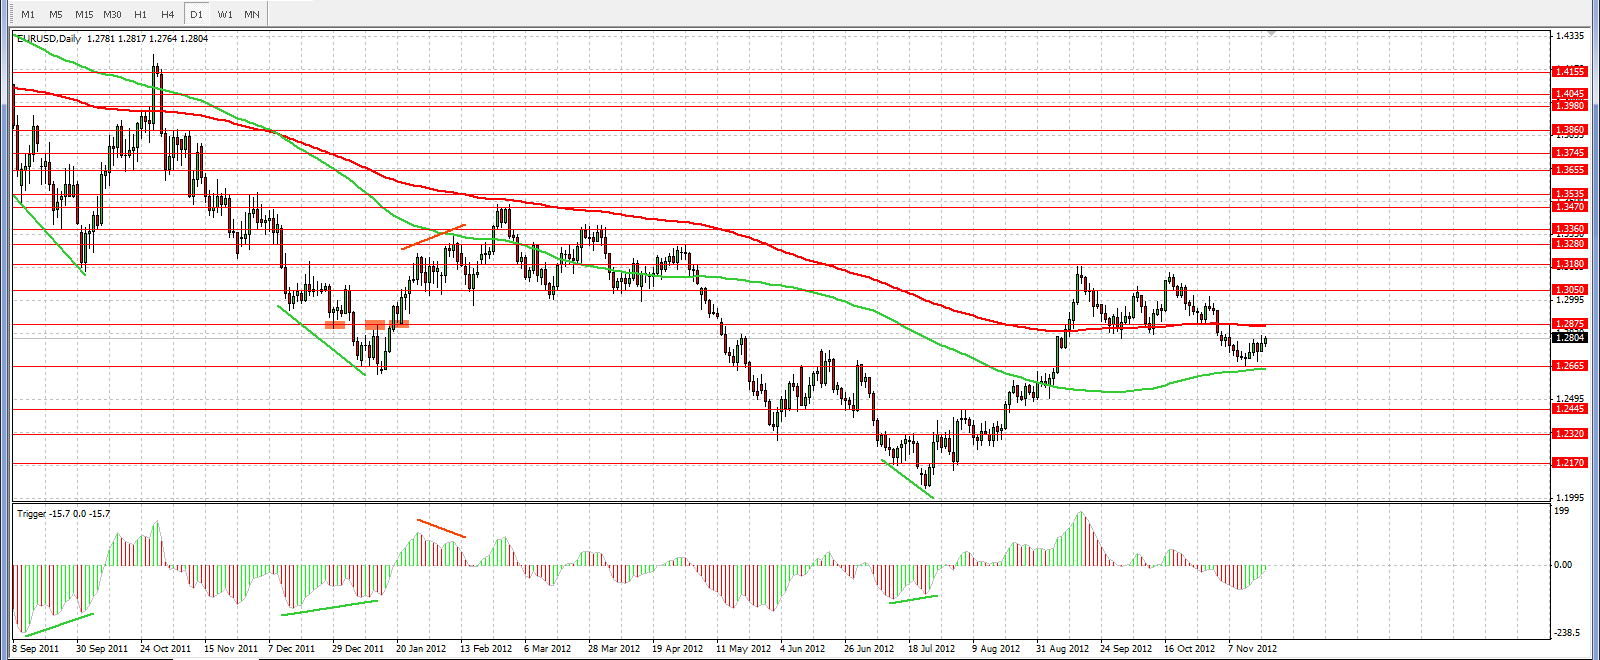
Task: Select the M5 timeframe button
Action: [x=56, y=14]
